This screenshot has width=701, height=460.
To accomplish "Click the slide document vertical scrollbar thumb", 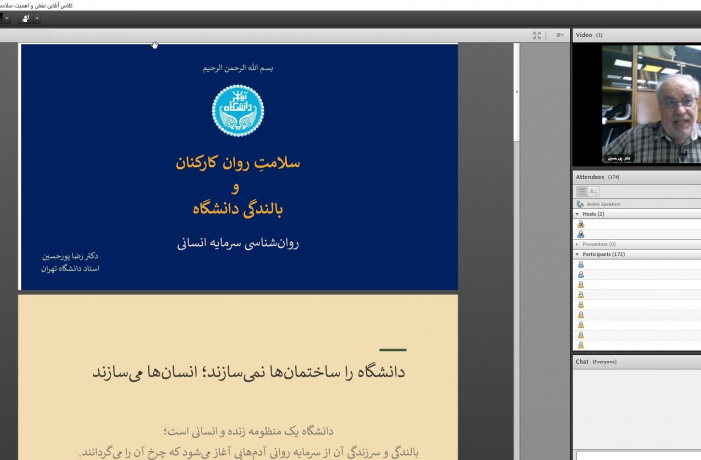I will (x=516, y=93).
